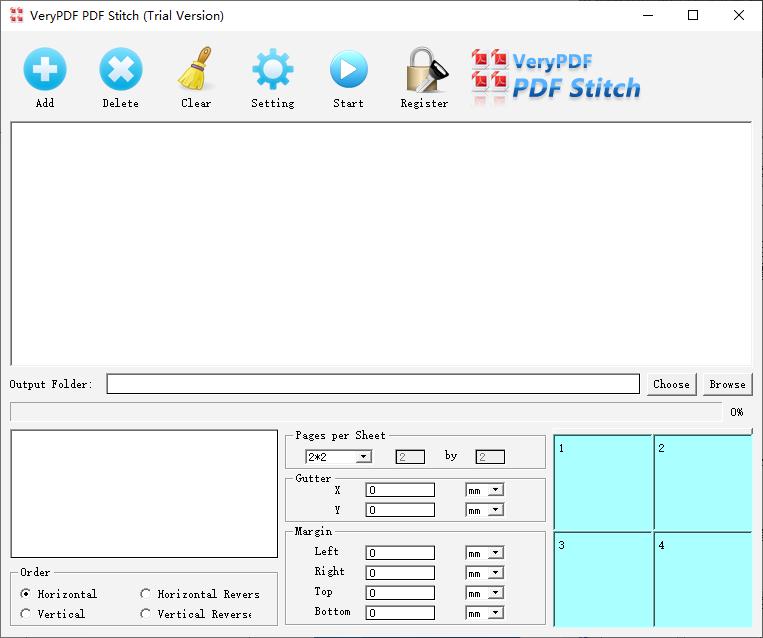Open Setting via gear icon
Screen dimensions: 763x638
click(272, 69)
